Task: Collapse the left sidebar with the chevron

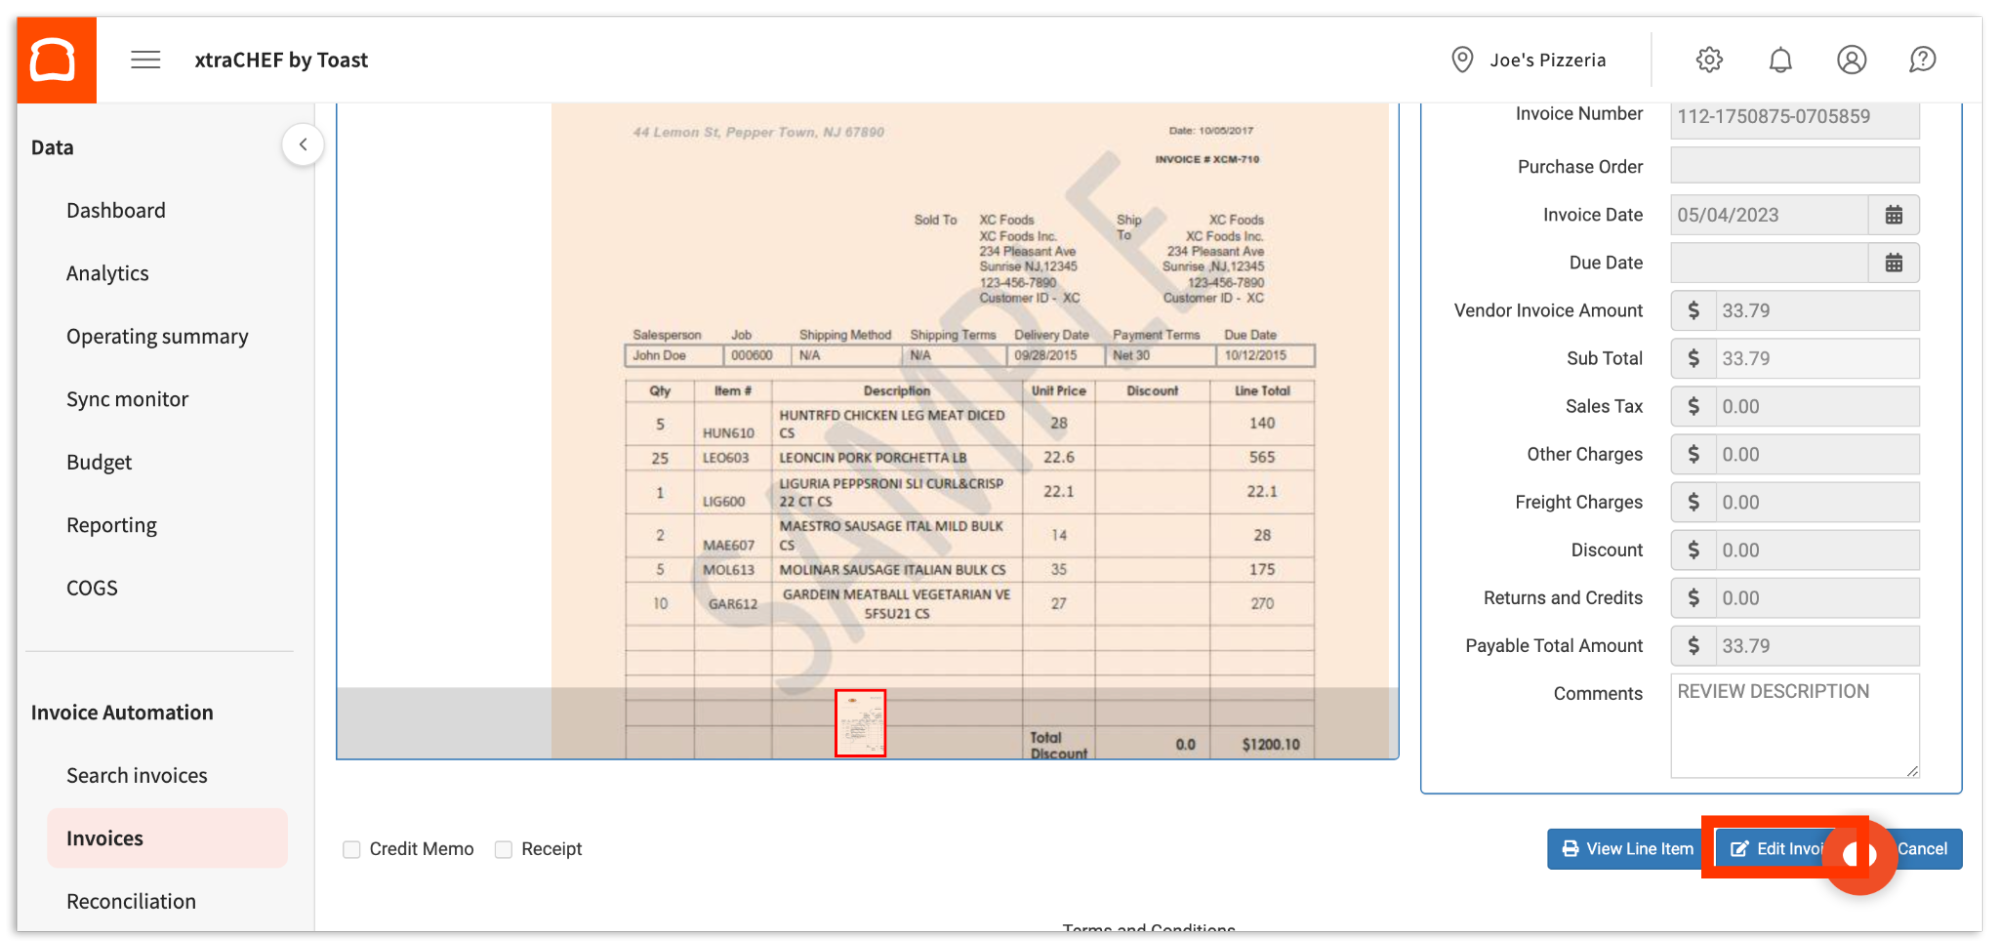Action: tap(303, 144)
